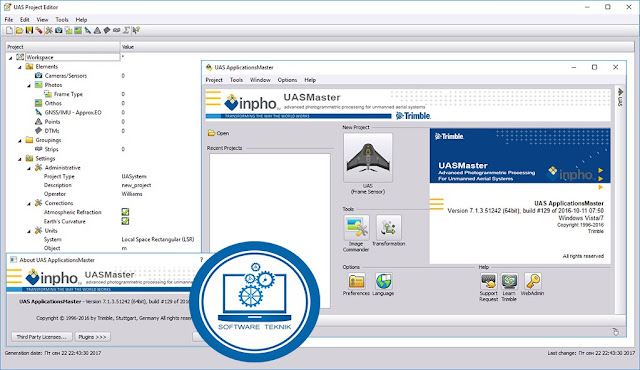Click the New project toolbar icon
640x370 pixels.
tap(9, 30)
